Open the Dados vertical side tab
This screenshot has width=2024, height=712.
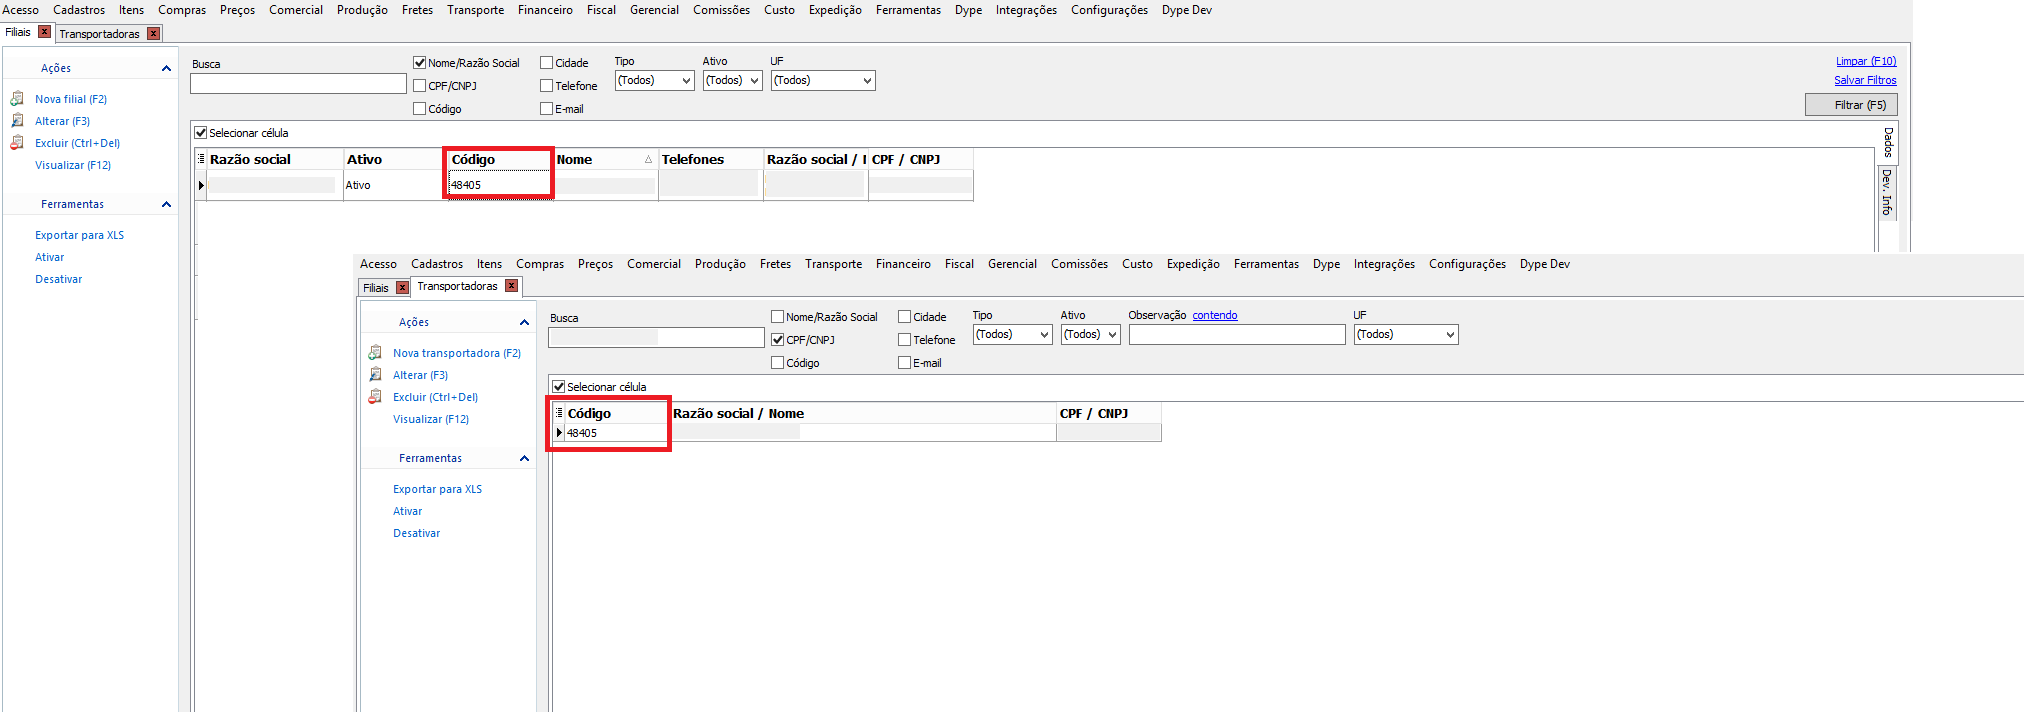pos(1888,143)
